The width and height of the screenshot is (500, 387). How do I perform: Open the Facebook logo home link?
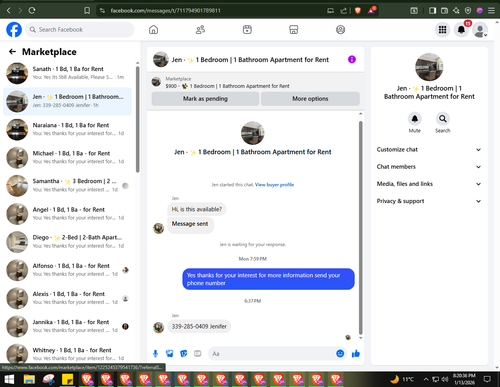click(x=14, y=30)
